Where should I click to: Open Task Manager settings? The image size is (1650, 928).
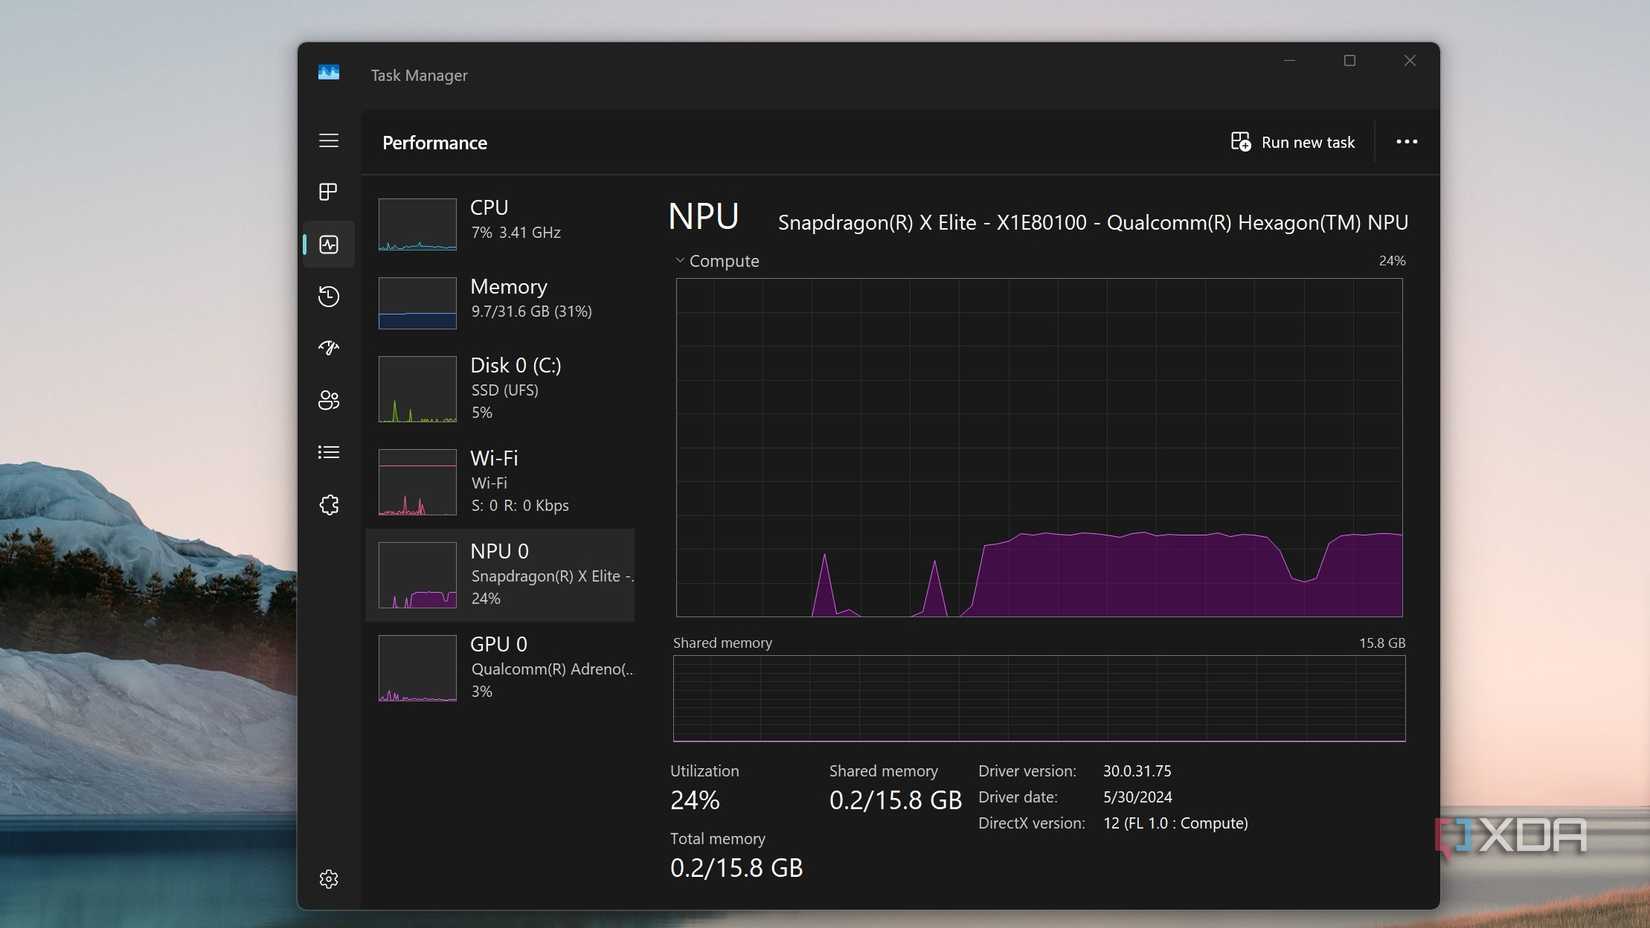328,879
